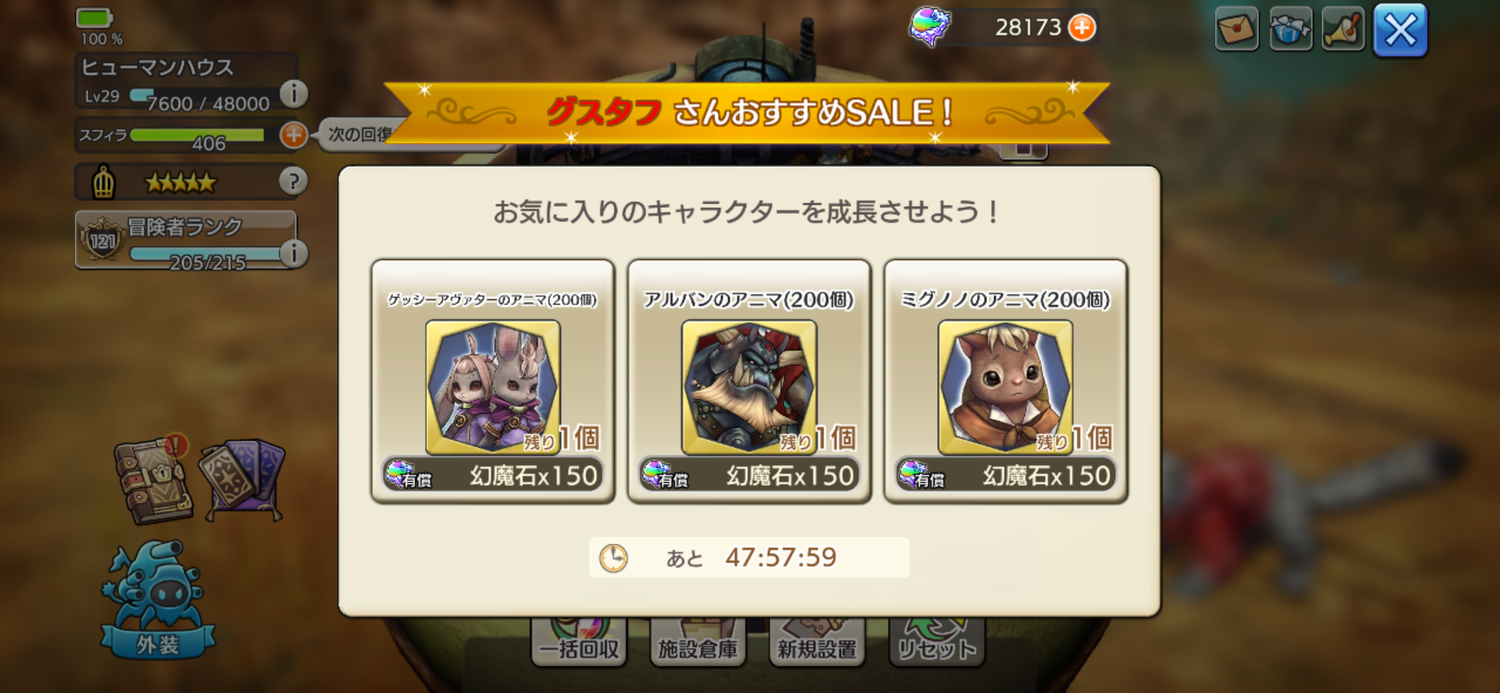
Task: Refill スフィラ with the orange plus button
Action: coord(293,134)
